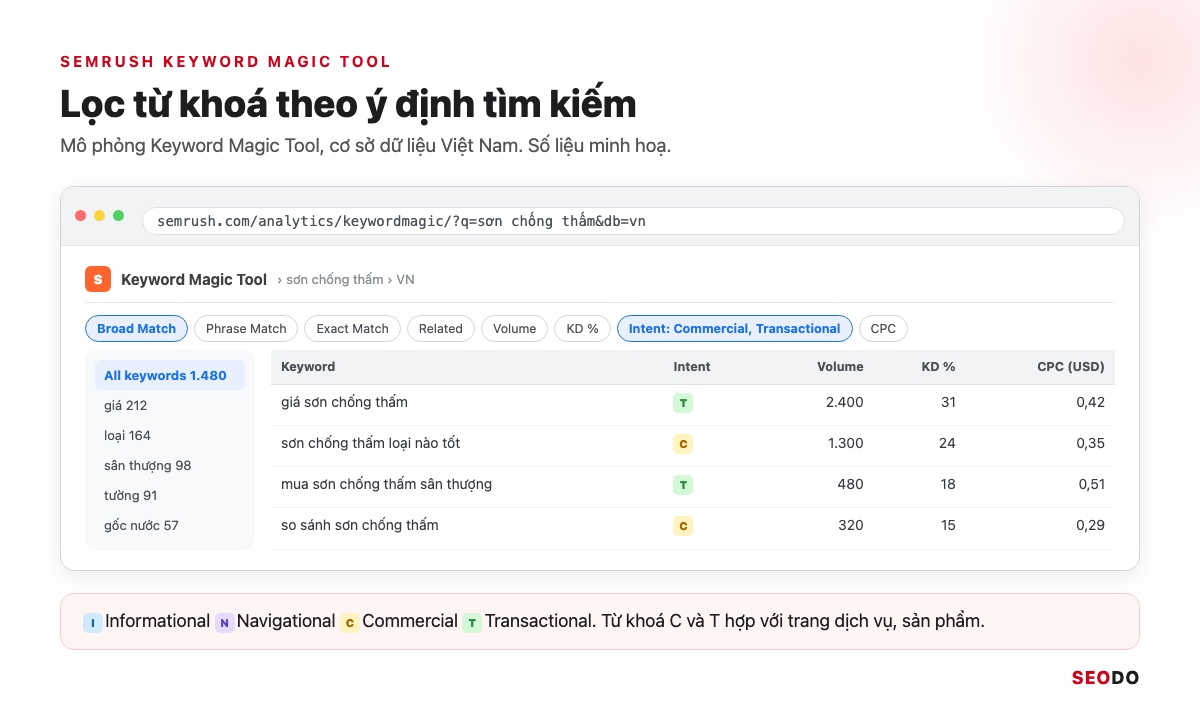The width and height of the screenshot is (1200, 710).
Task: Open the Intent: Commercial, Transactional filter
Action: point(735,329)
